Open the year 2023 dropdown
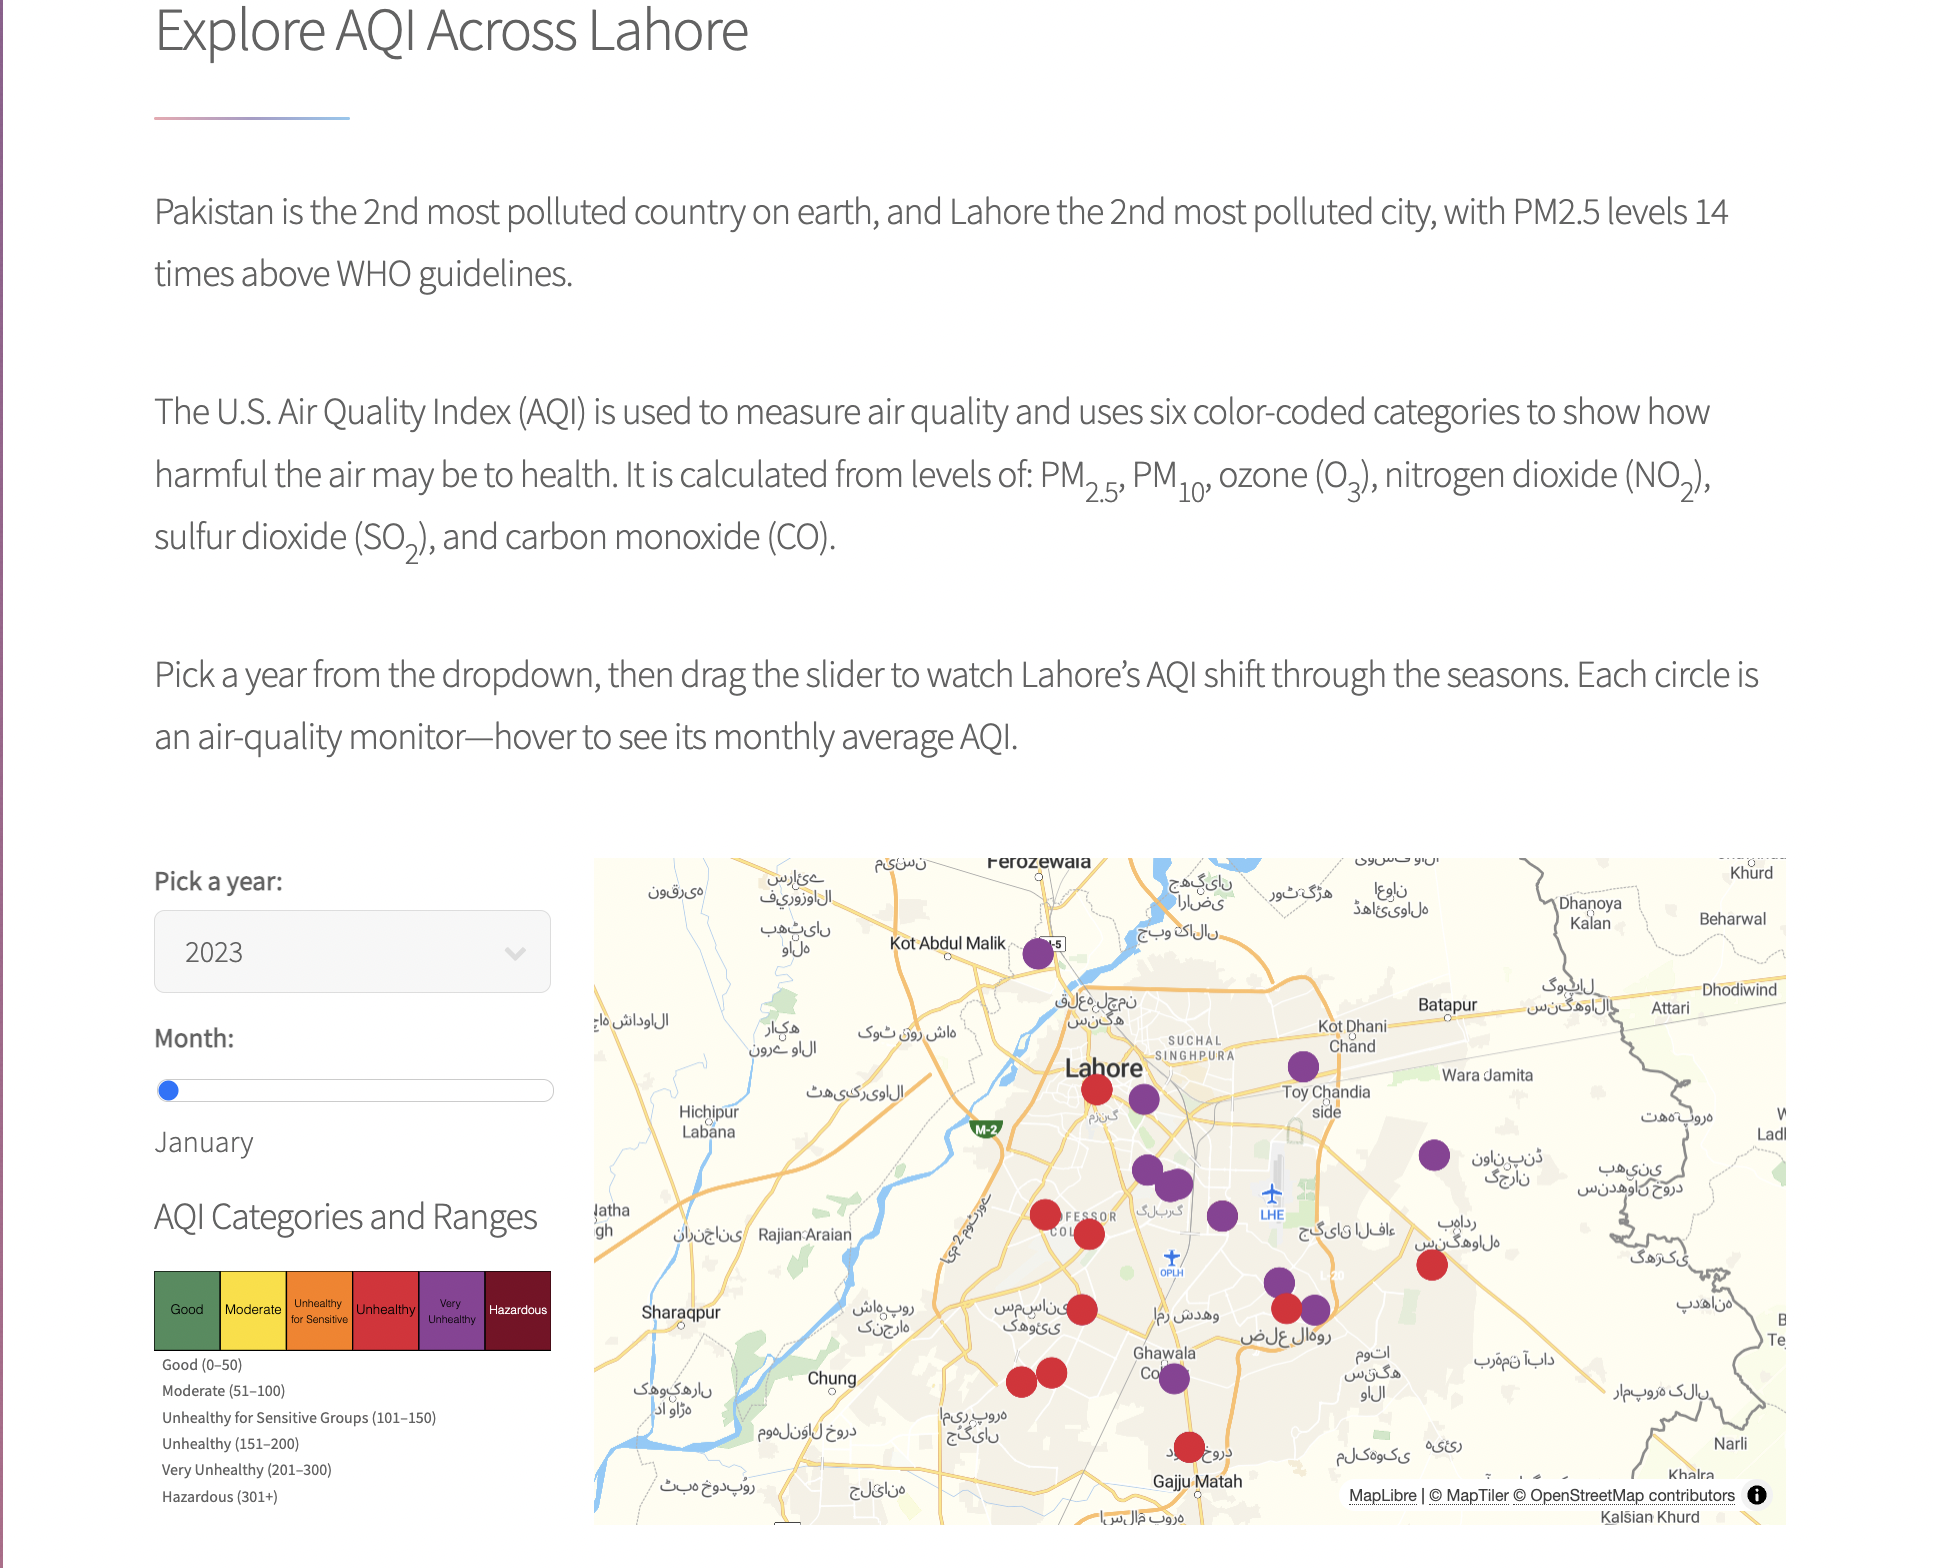 coord(351,951)
